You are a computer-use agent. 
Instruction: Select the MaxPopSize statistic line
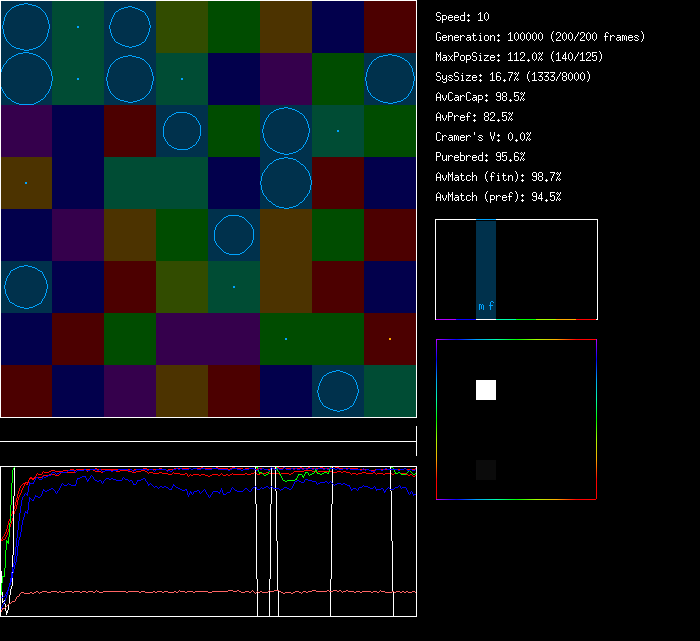518,57
